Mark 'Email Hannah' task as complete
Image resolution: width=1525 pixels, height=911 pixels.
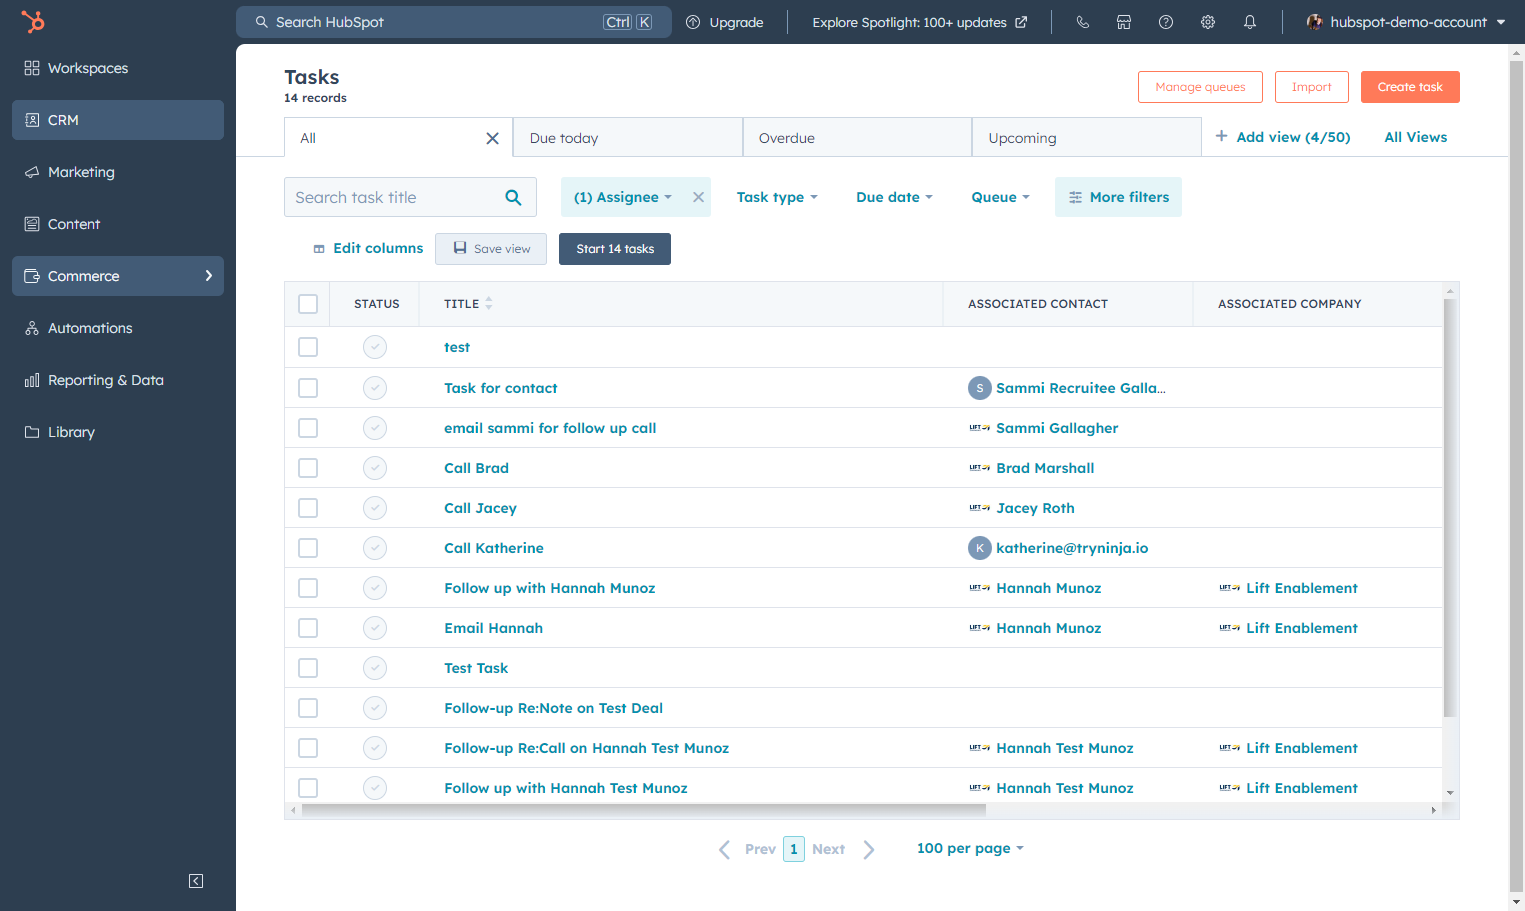point(375,628)
